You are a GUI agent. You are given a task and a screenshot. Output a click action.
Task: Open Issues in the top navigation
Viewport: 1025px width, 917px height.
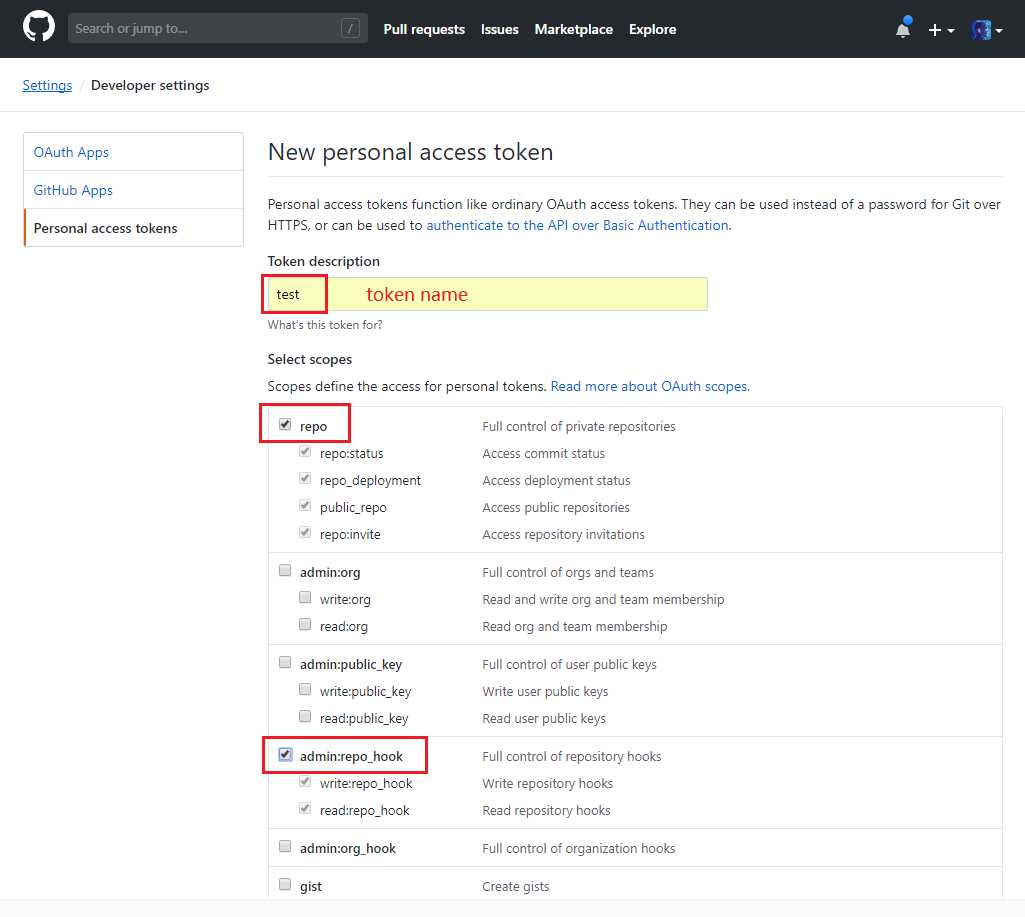point(499,29)
